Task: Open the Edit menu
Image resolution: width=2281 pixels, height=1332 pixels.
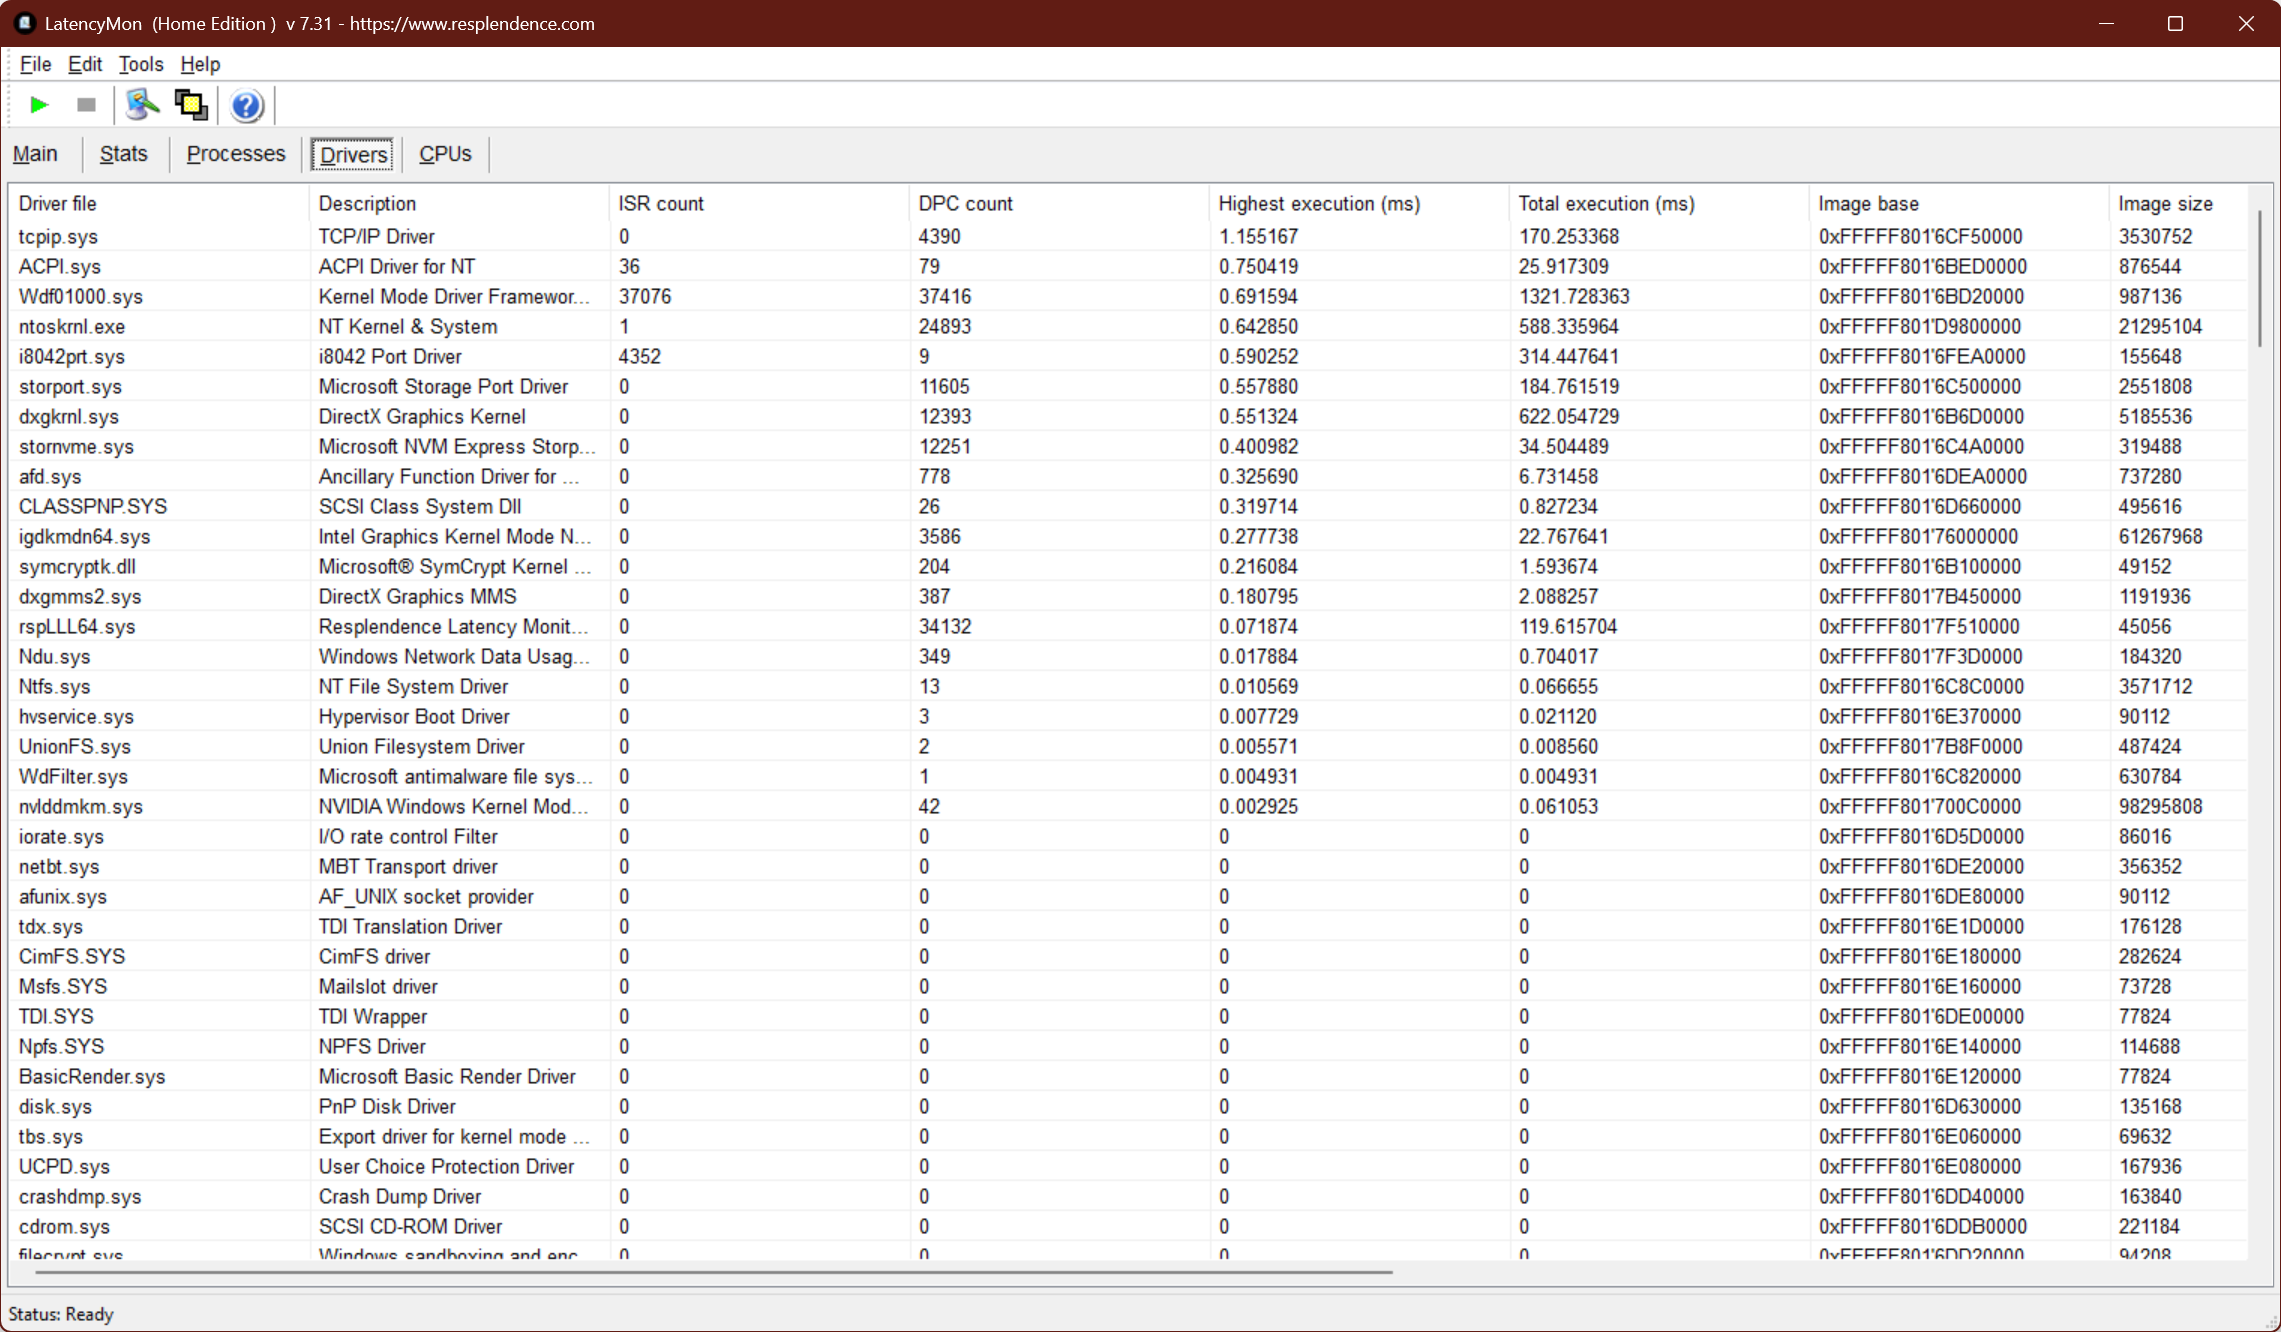Action: coord(85,64)
